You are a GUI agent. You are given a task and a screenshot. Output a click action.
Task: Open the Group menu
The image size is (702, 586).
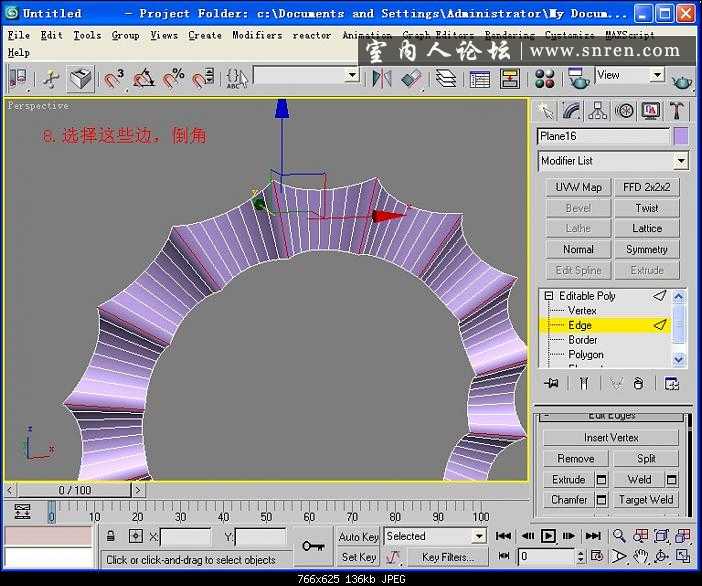click(125, 35)
